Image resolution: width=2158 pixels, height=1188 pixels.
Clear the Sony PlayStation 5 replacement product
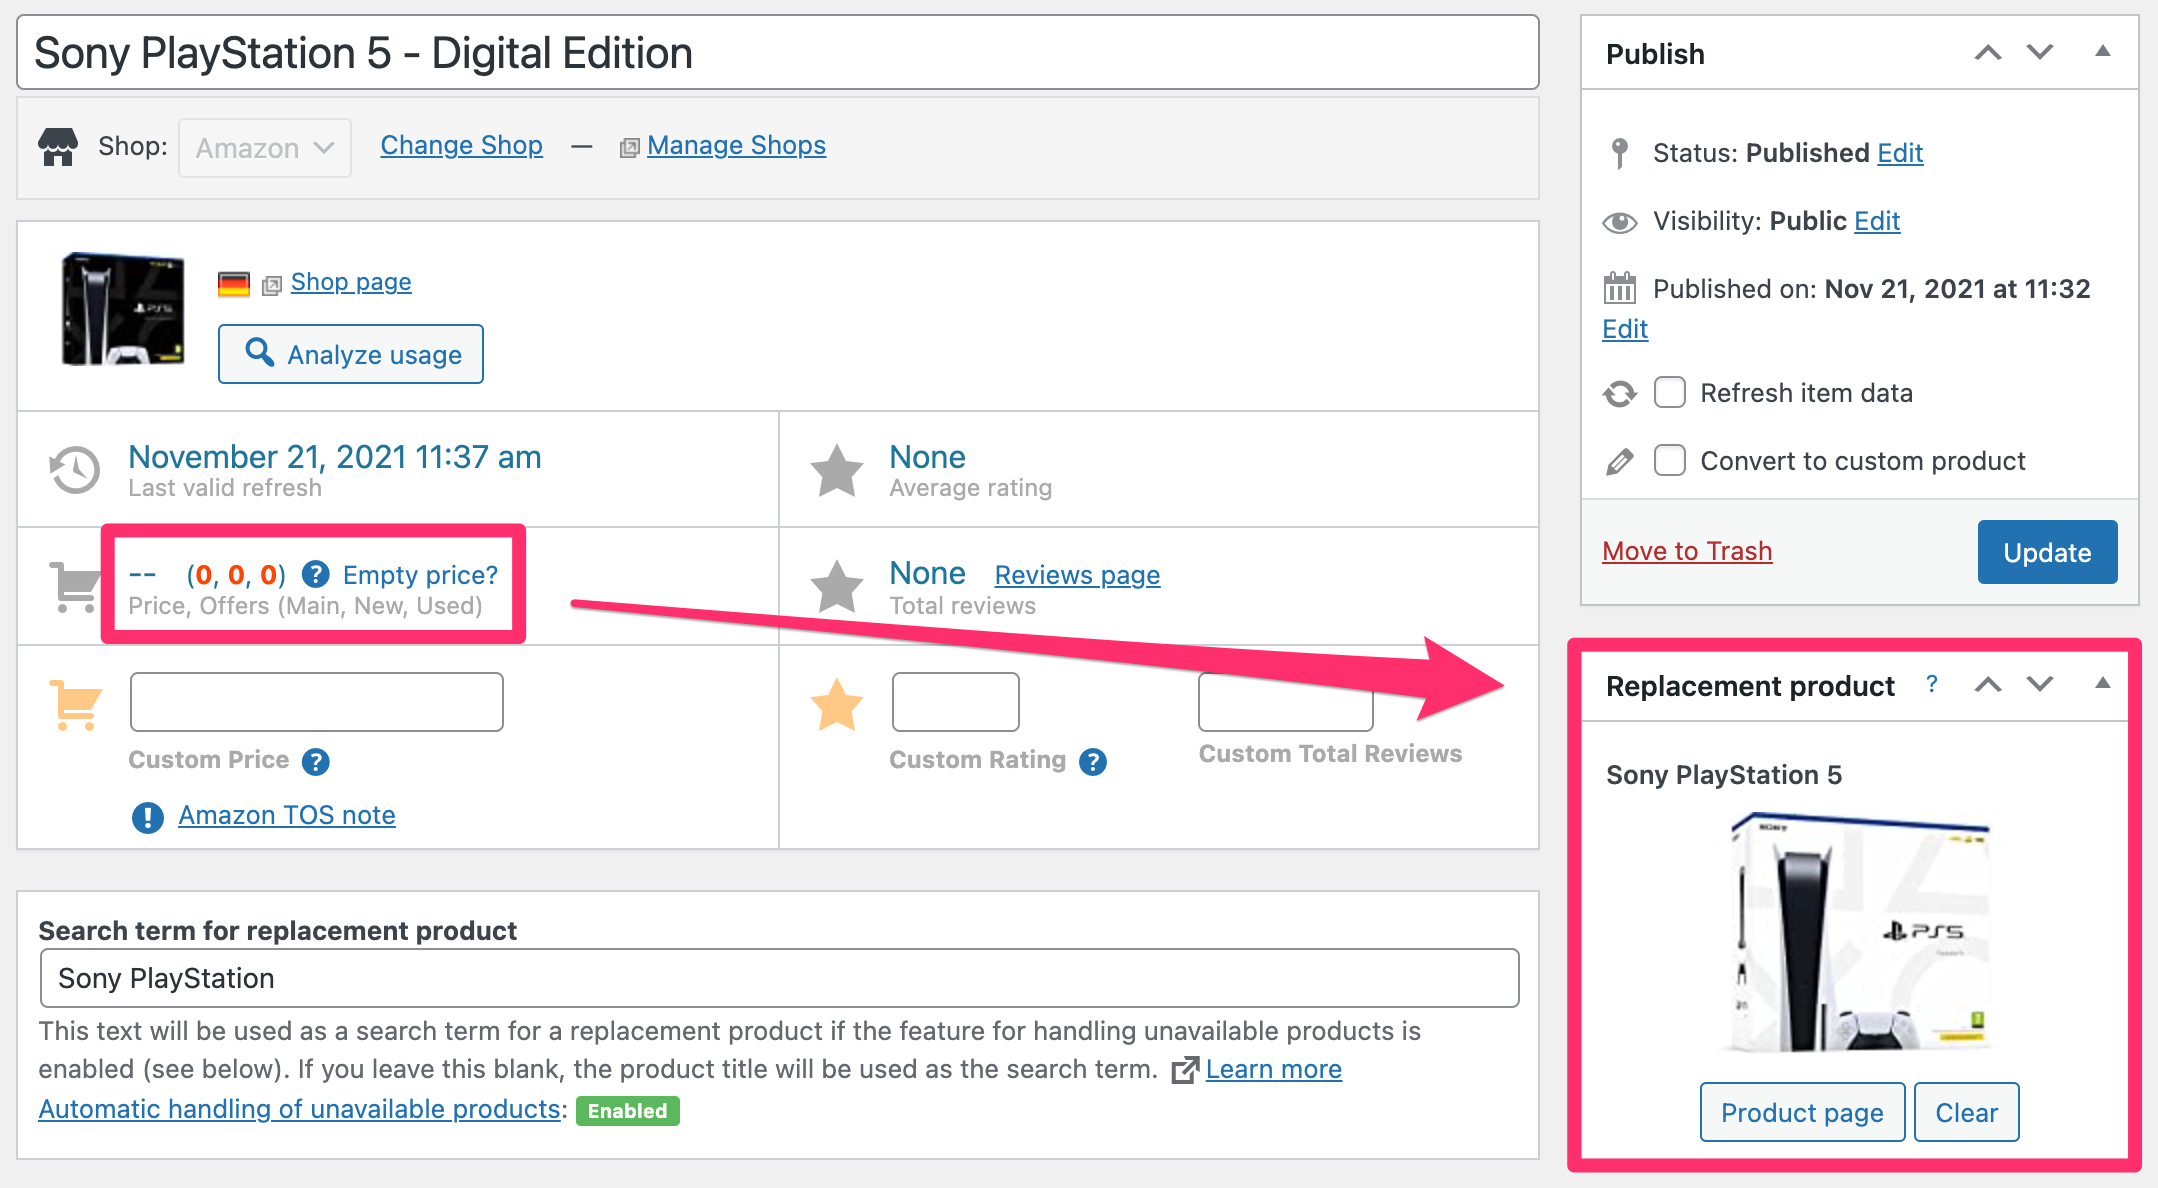(1965, 1111)
